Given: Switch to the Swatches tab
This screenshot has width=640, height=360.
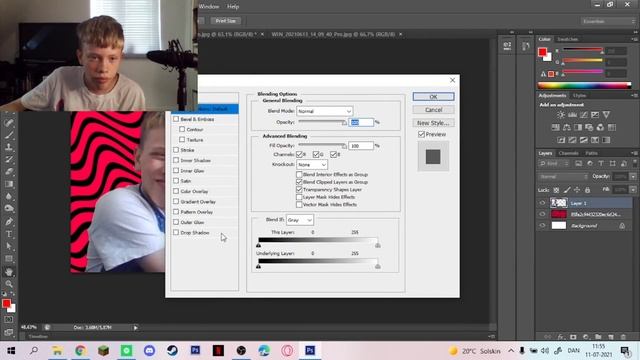Looking at the screenshot, I should (568, 39).
